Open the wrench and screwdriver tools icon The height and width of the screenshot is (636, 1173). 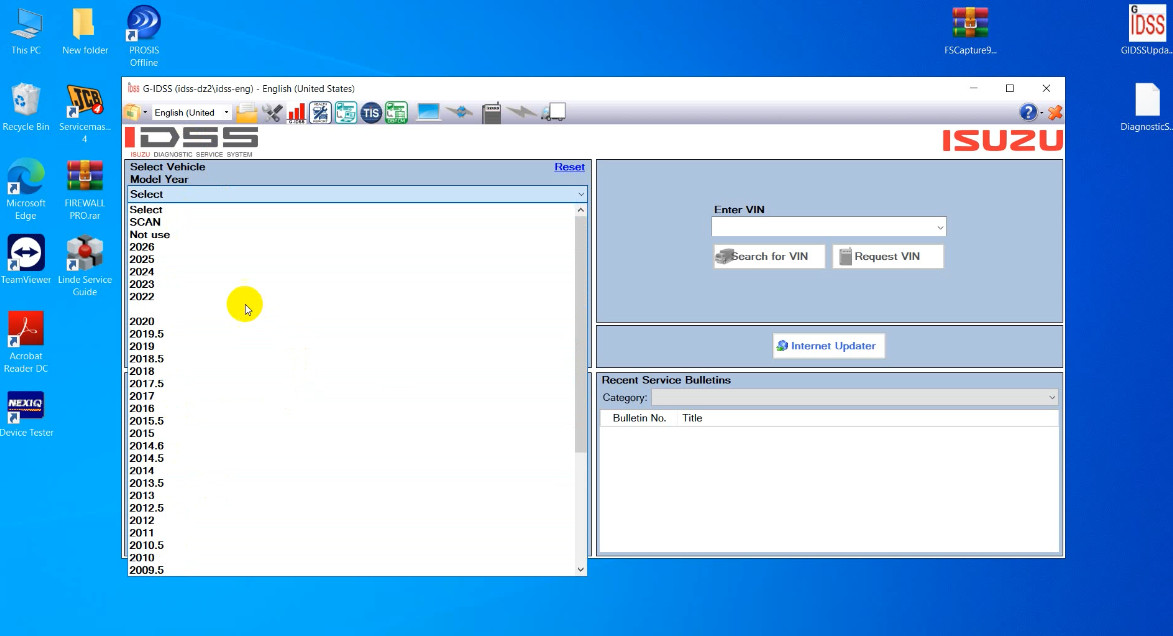[272, 112]
